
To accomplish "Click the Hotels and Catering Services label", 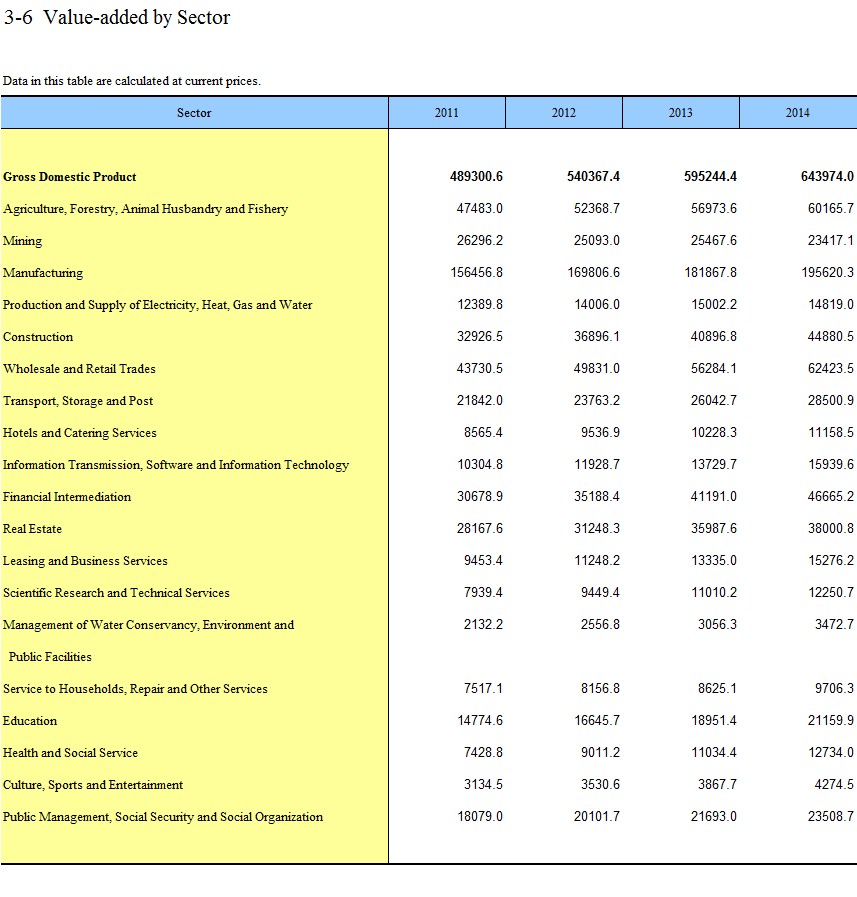I will [80, 433].
